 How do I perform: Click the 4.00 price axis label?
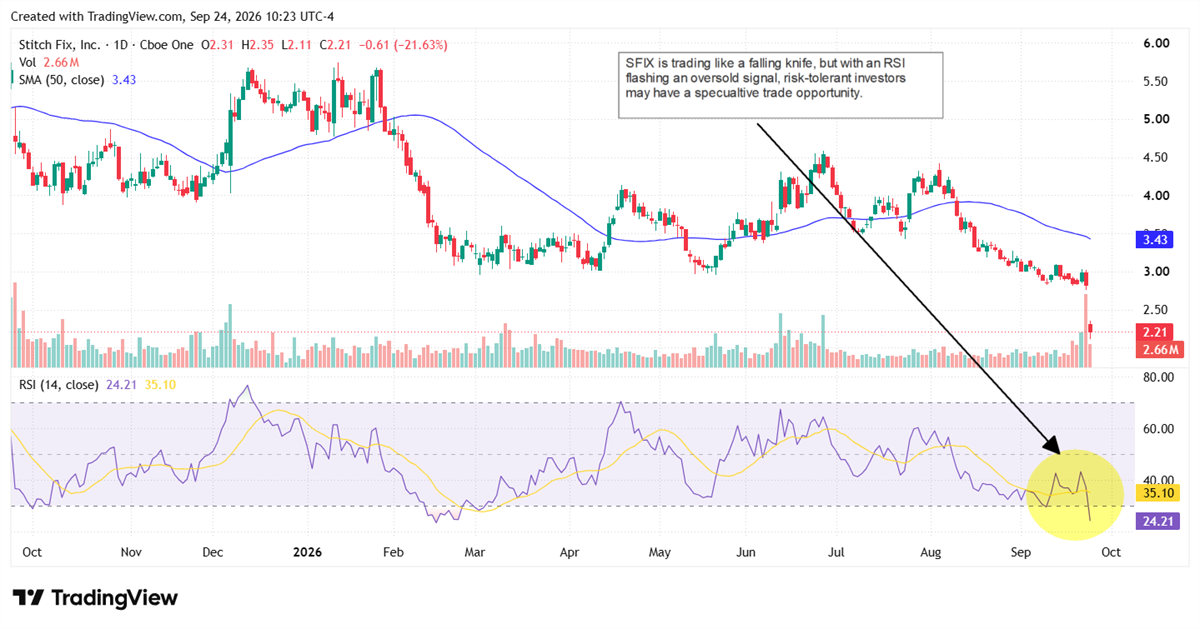(x=1157, y=195)
